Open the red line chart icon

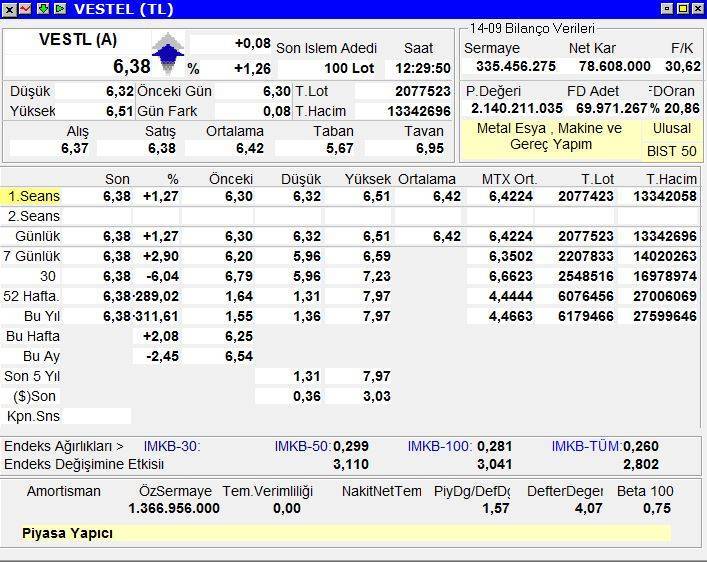coord(25,9)
